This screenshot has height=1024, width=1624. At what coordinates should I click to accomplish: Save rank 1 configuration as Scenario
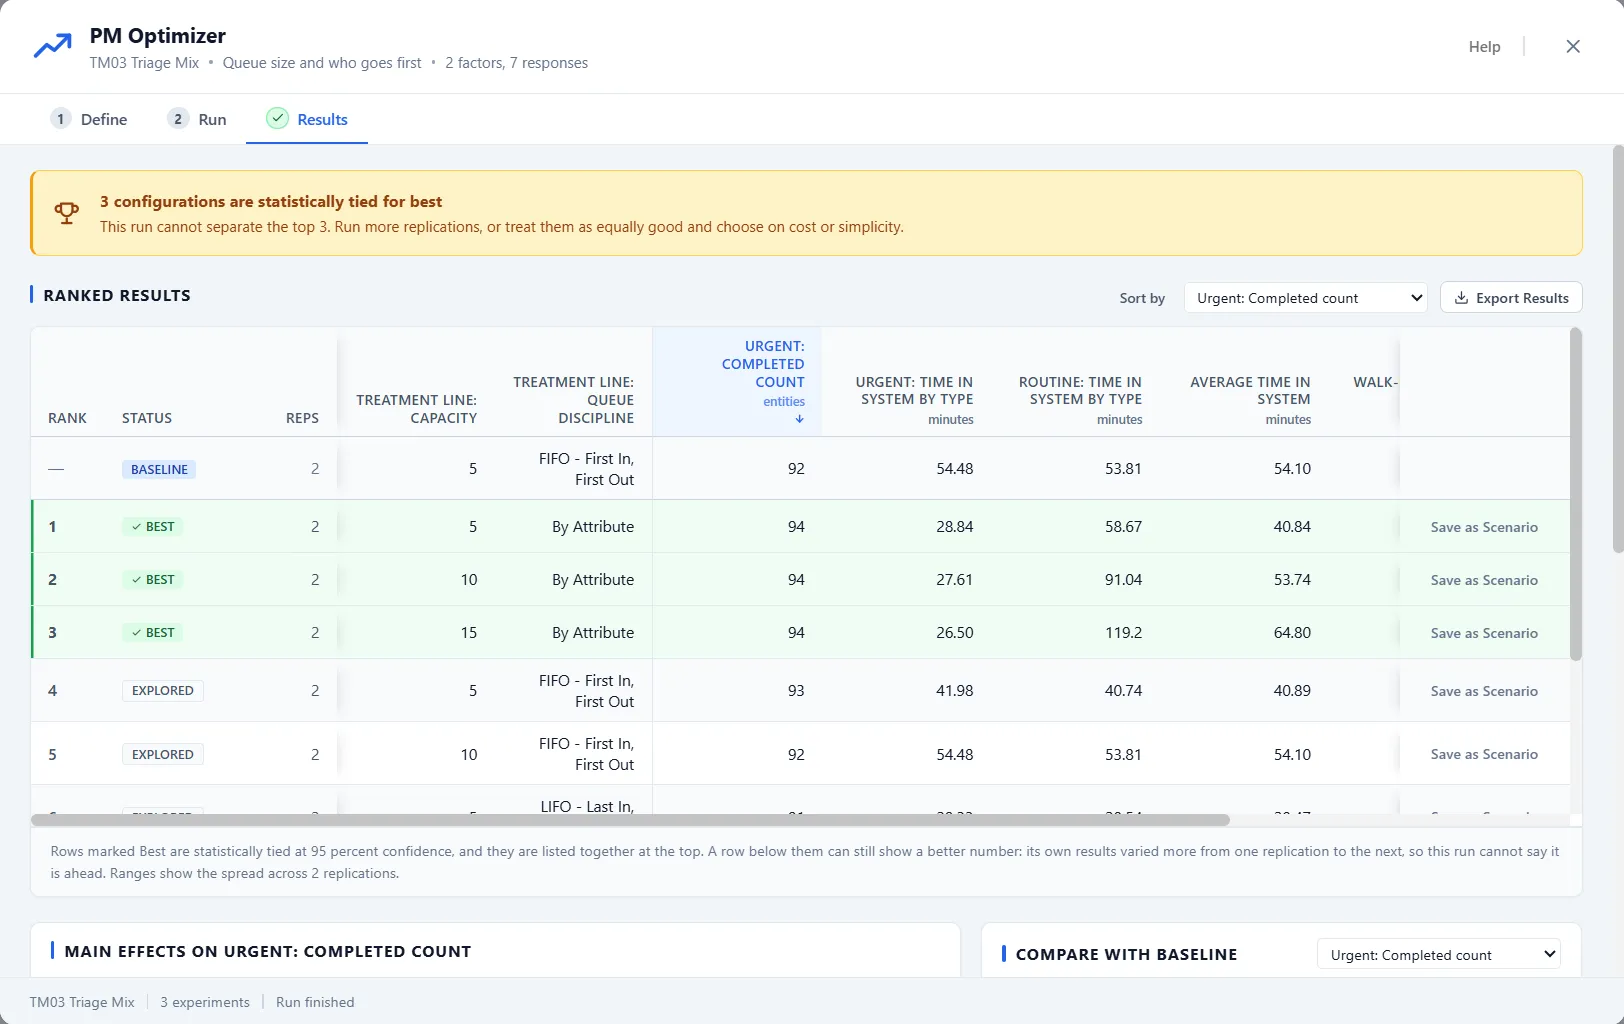1484,527
